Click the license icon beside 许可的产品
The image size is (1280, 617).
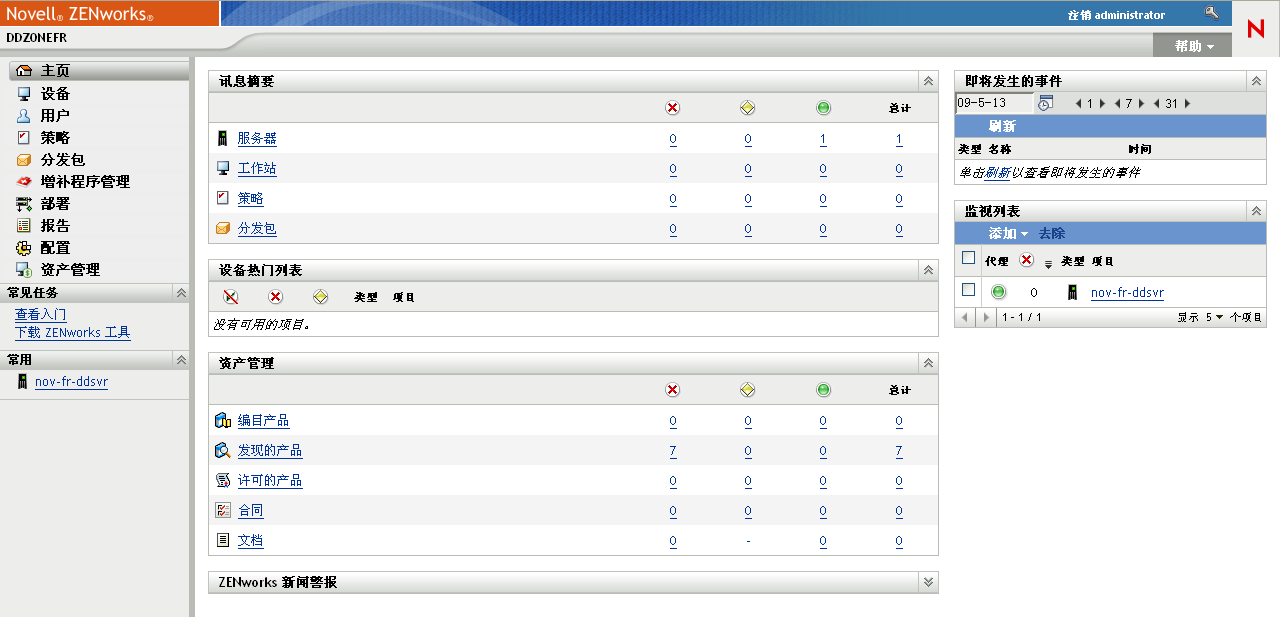pos(223,481)
